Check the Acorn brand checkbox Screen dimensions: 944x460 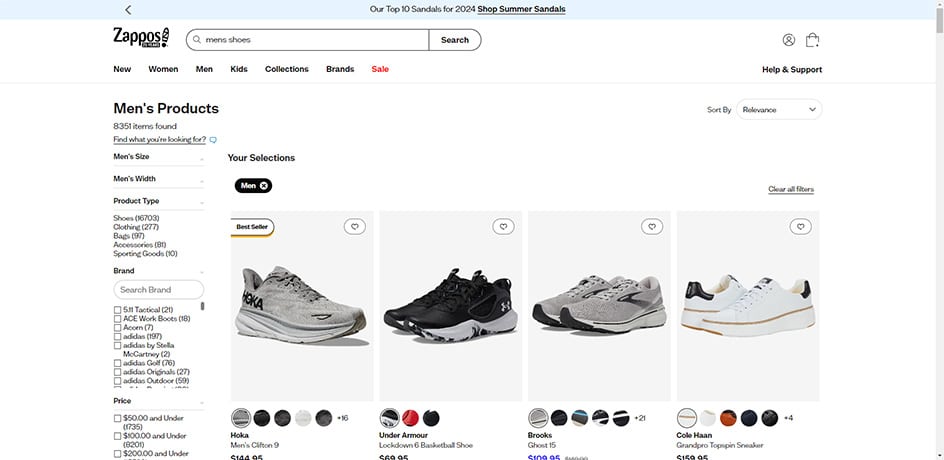click(117, 328)
